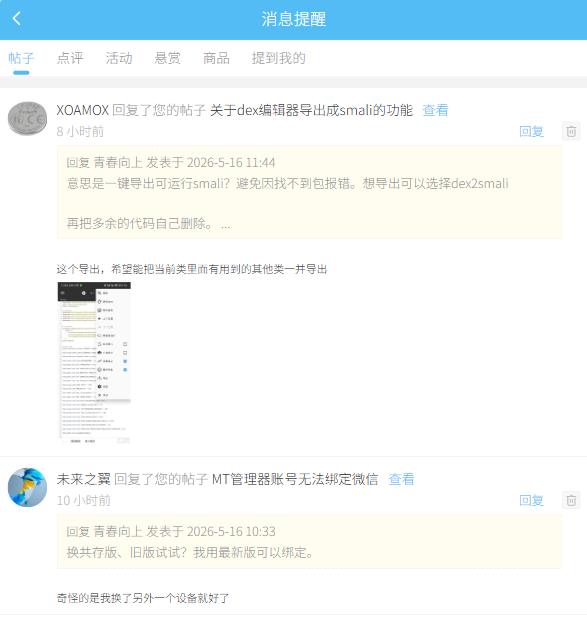Click the 未来之翼 username
The image size is (587, 624).
84,479
